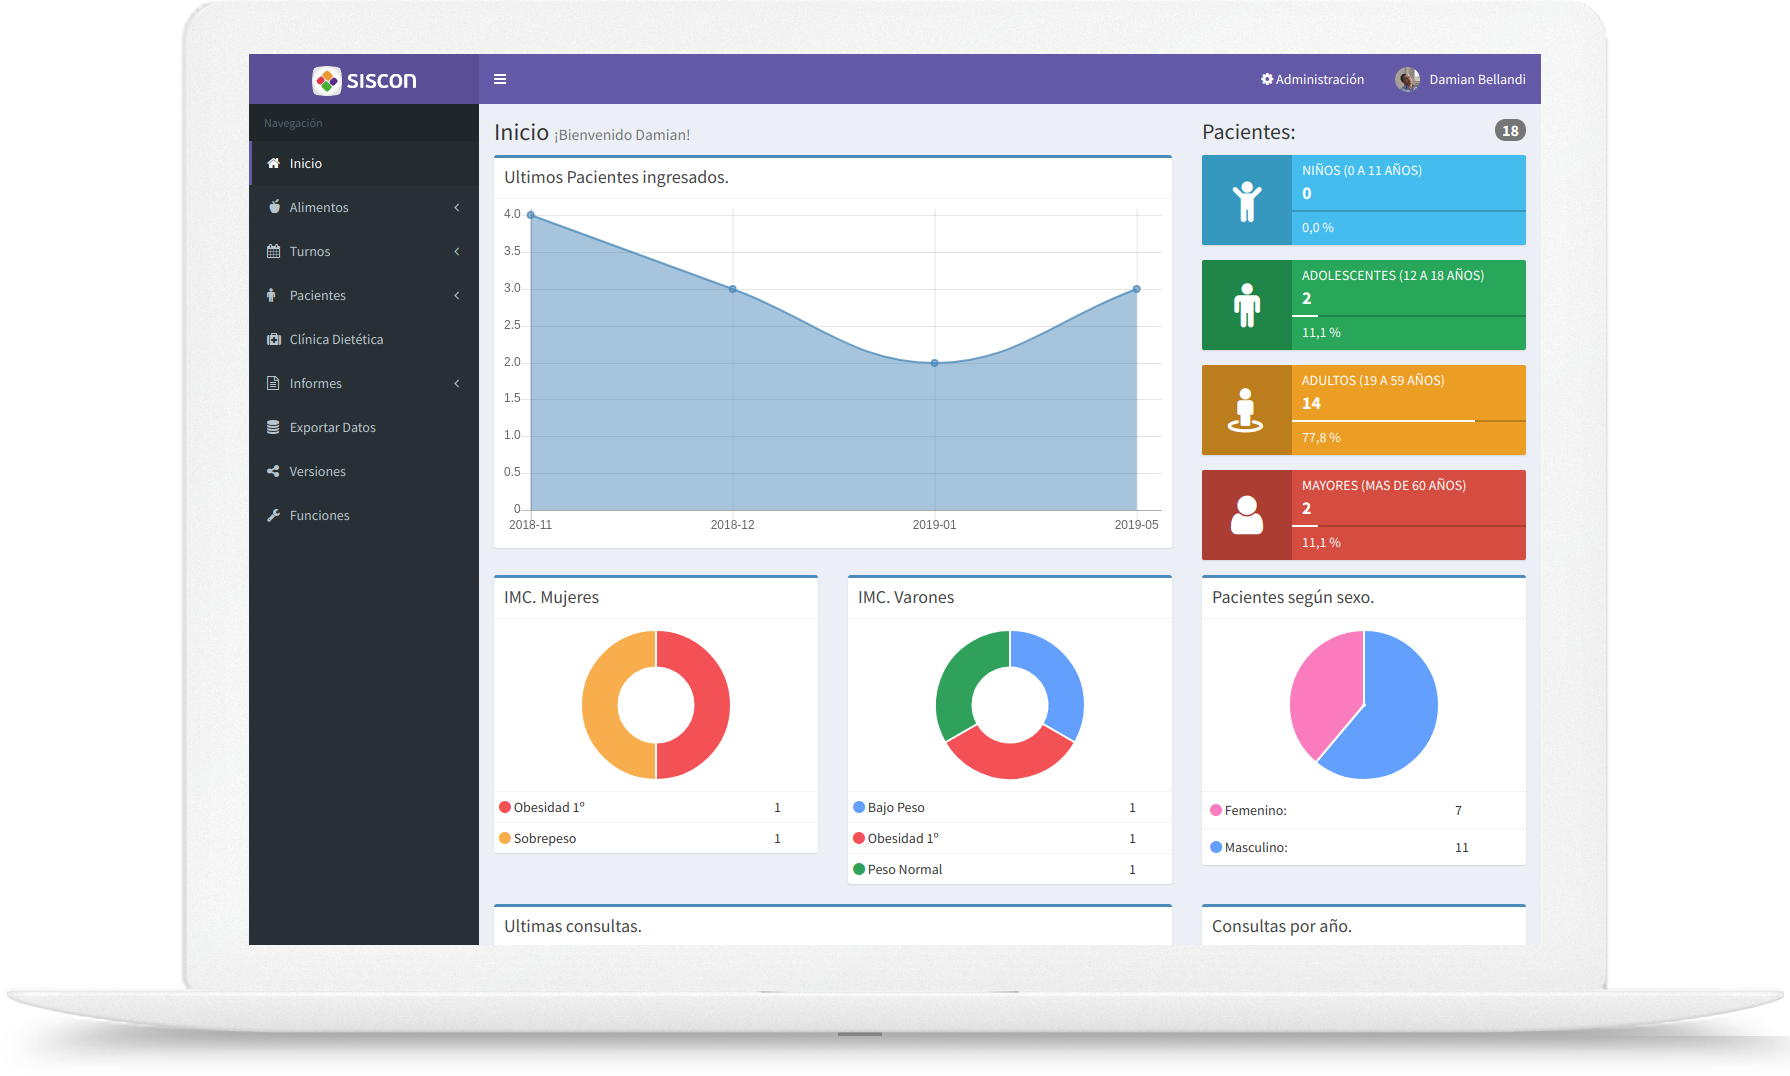Expand the Alimentos submenu chevron
The height and width of the screenshot is (1076, 1790).
coord(457,207)
